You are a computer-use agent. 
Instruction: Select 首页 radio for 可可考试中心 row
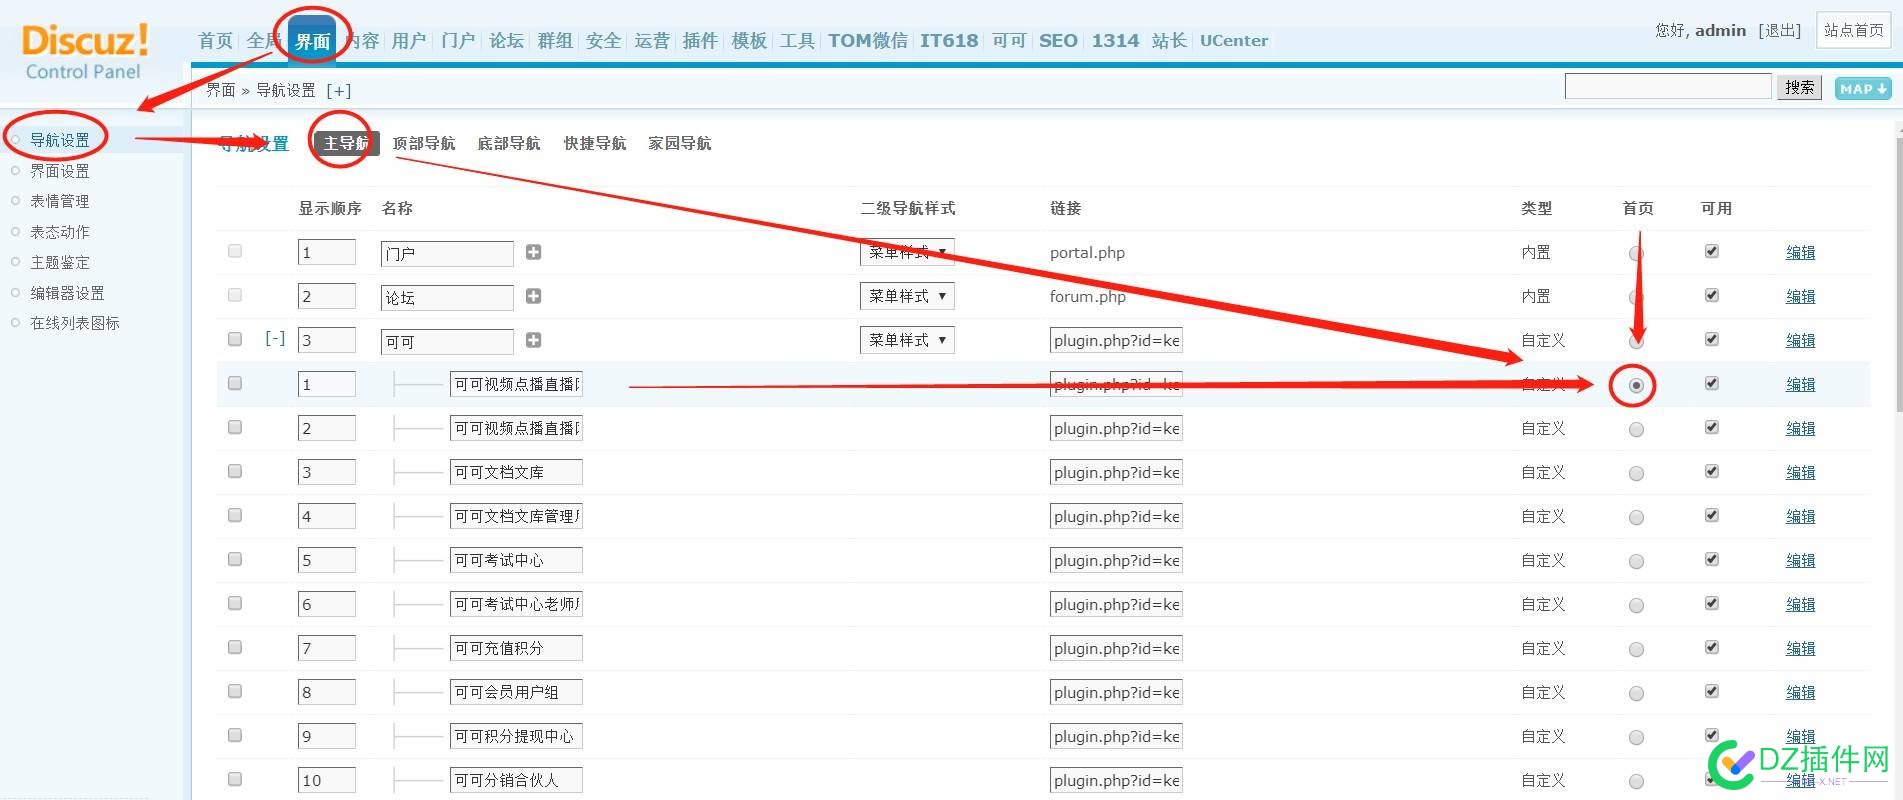click(1636, 561)
